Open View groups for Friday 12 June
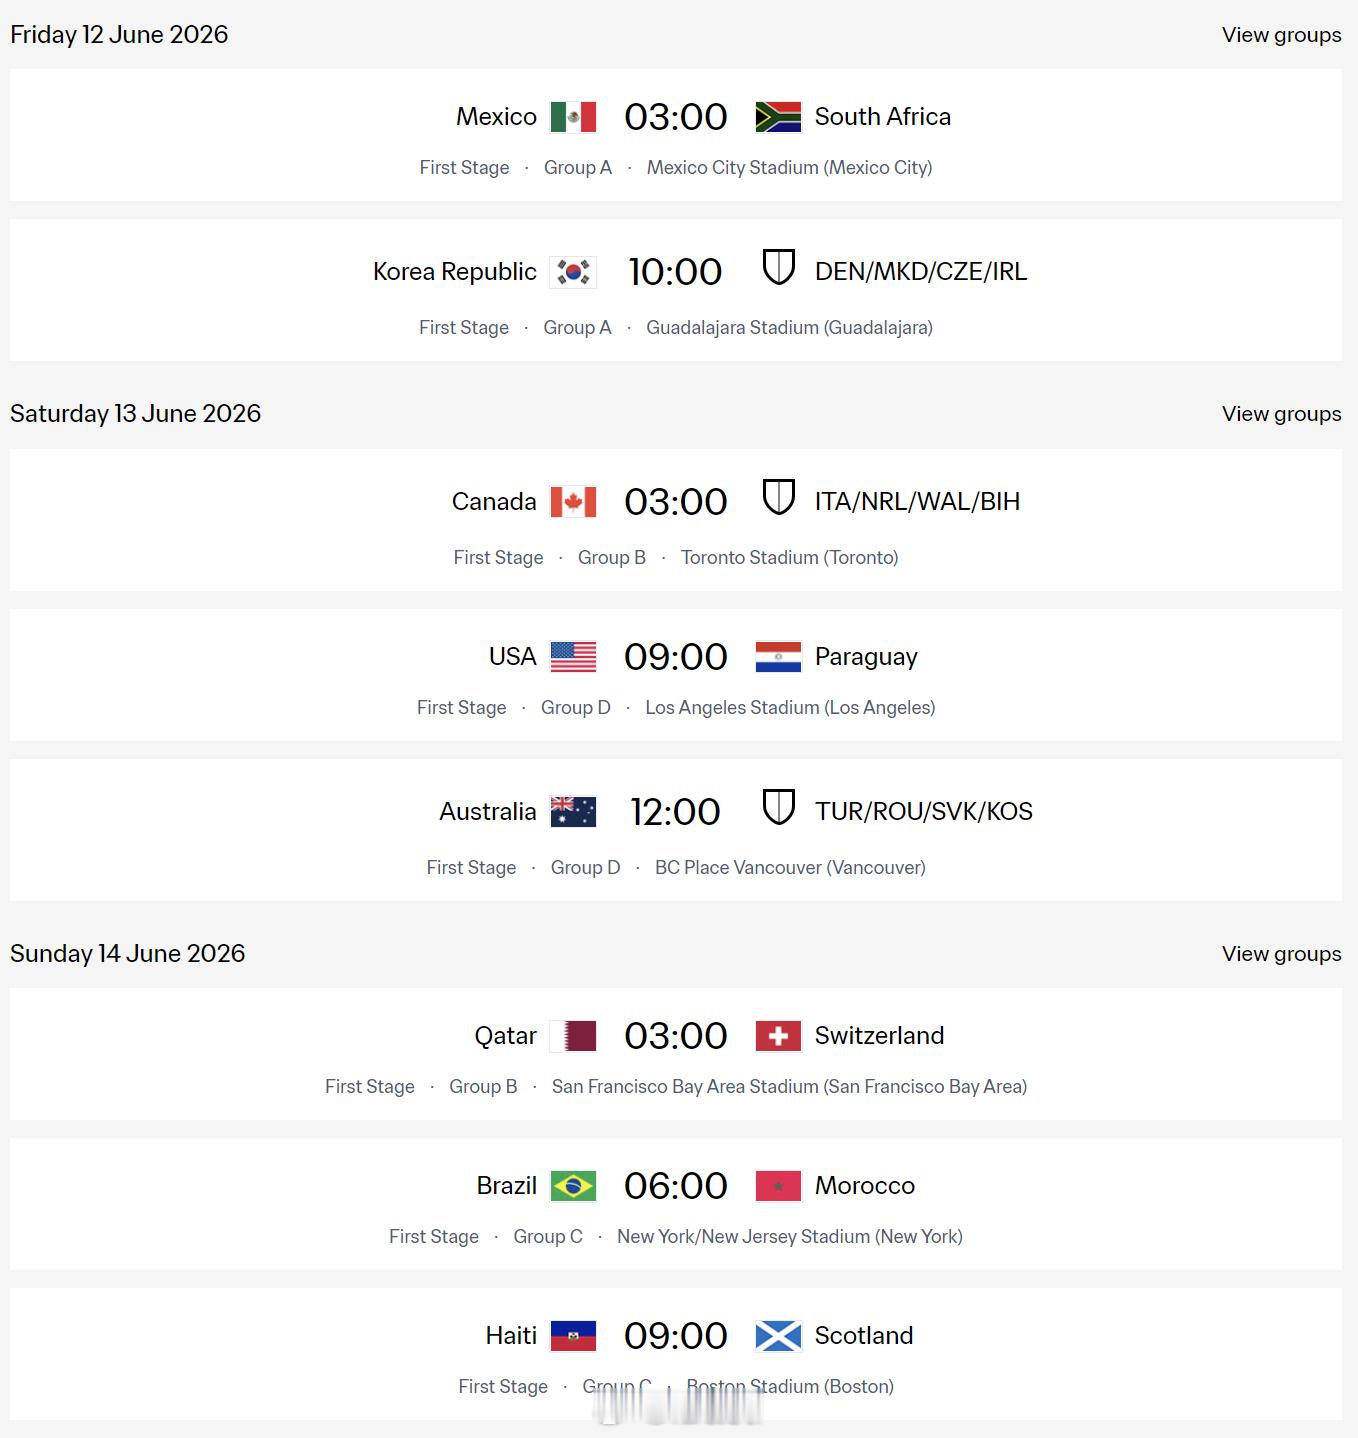1358x1438 pixels. pyautogui.click(x=1281, y=35)
